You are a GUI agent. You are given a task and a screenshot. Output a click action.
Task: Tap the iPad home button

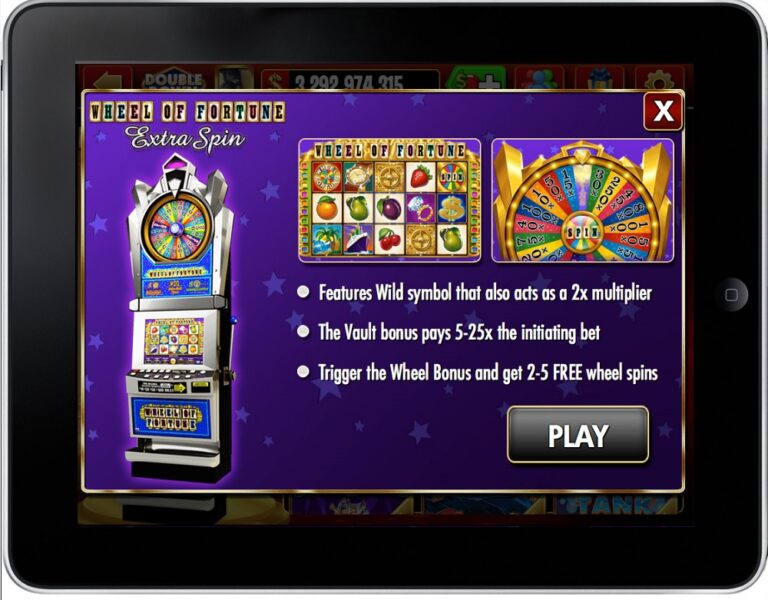731,294
